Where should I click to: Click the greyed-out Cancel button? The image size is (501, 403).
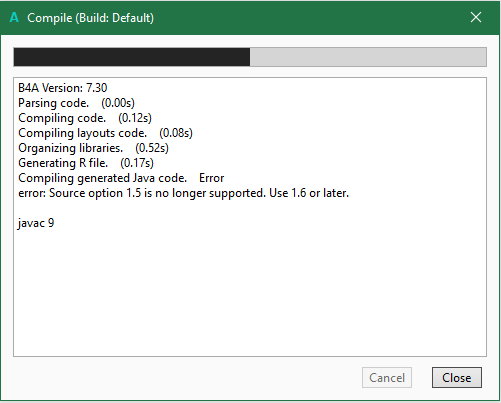[x=387, y=377]
